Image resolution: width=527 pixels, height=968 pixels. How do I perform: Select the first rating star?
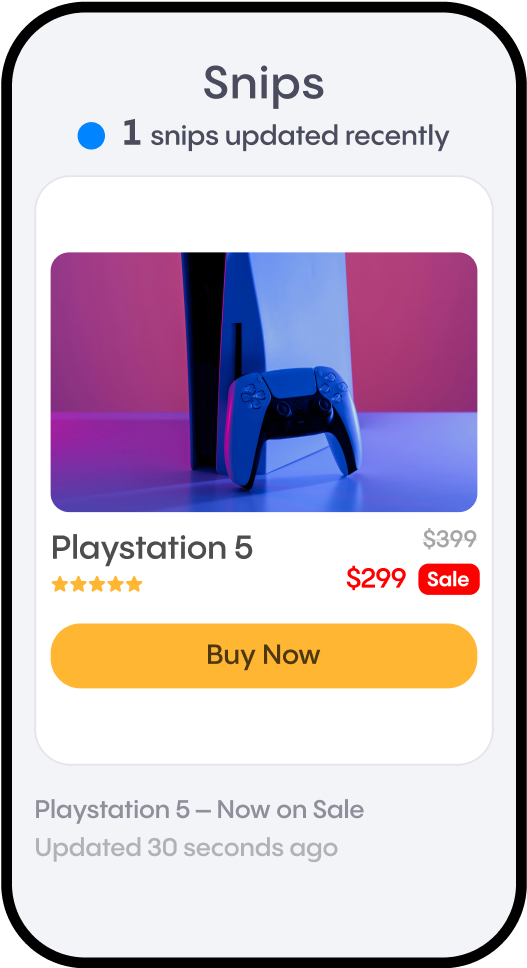pos(60,584)
